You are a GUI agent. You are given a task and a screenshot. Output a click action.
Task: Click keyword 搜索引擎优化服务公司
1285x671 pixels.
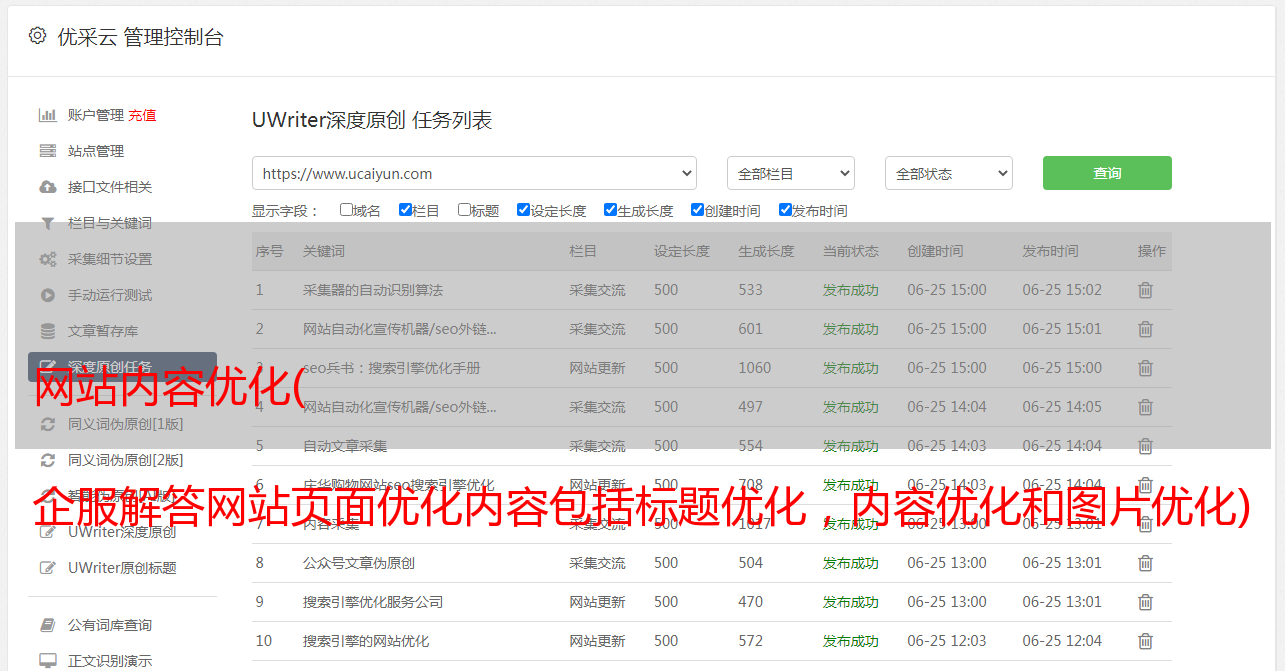373,602
